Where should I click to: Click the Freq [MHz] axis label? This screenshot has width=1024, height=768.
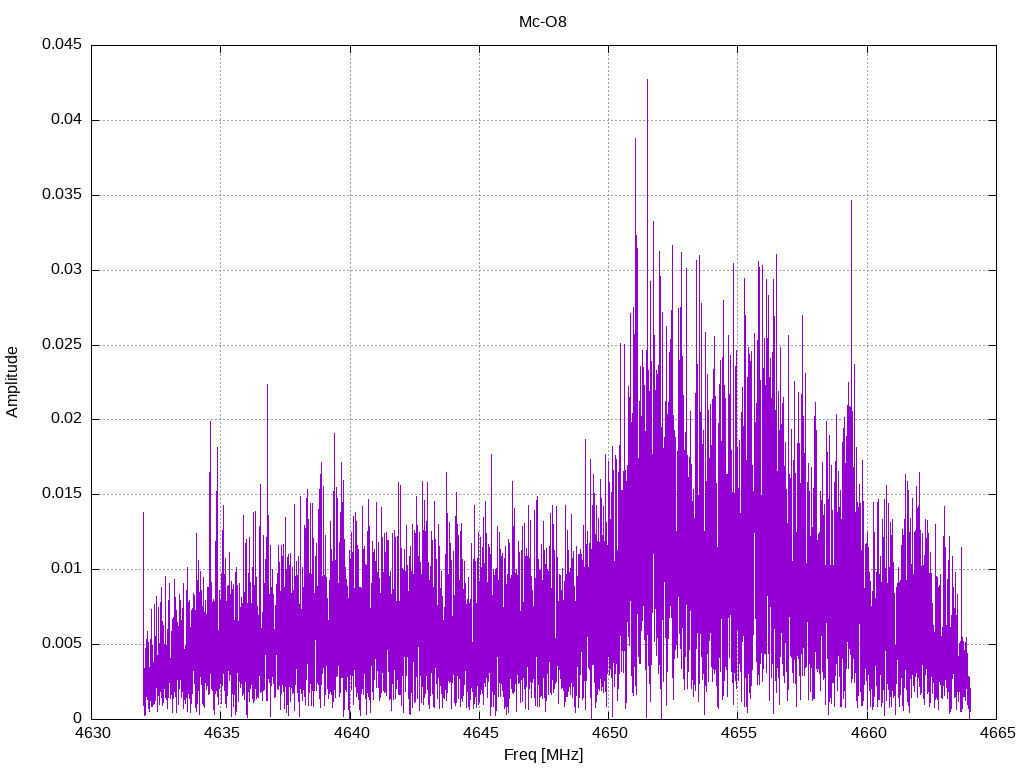(543, 755)
